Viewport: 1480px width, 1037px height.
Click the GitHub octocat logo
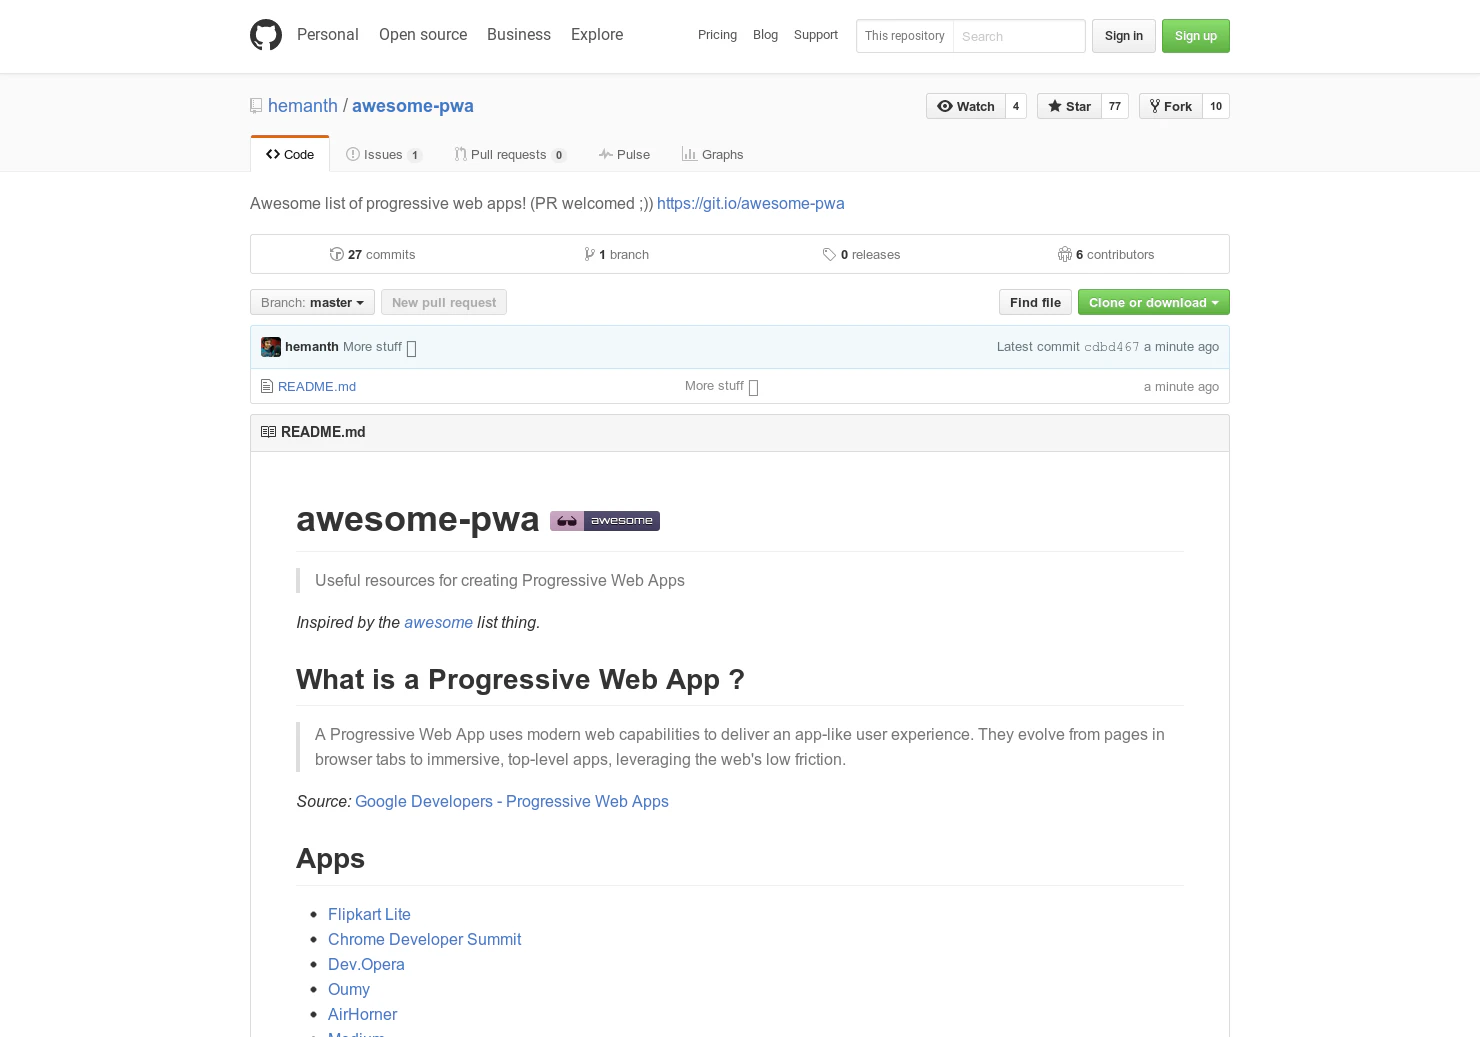(x=265, y=34)
